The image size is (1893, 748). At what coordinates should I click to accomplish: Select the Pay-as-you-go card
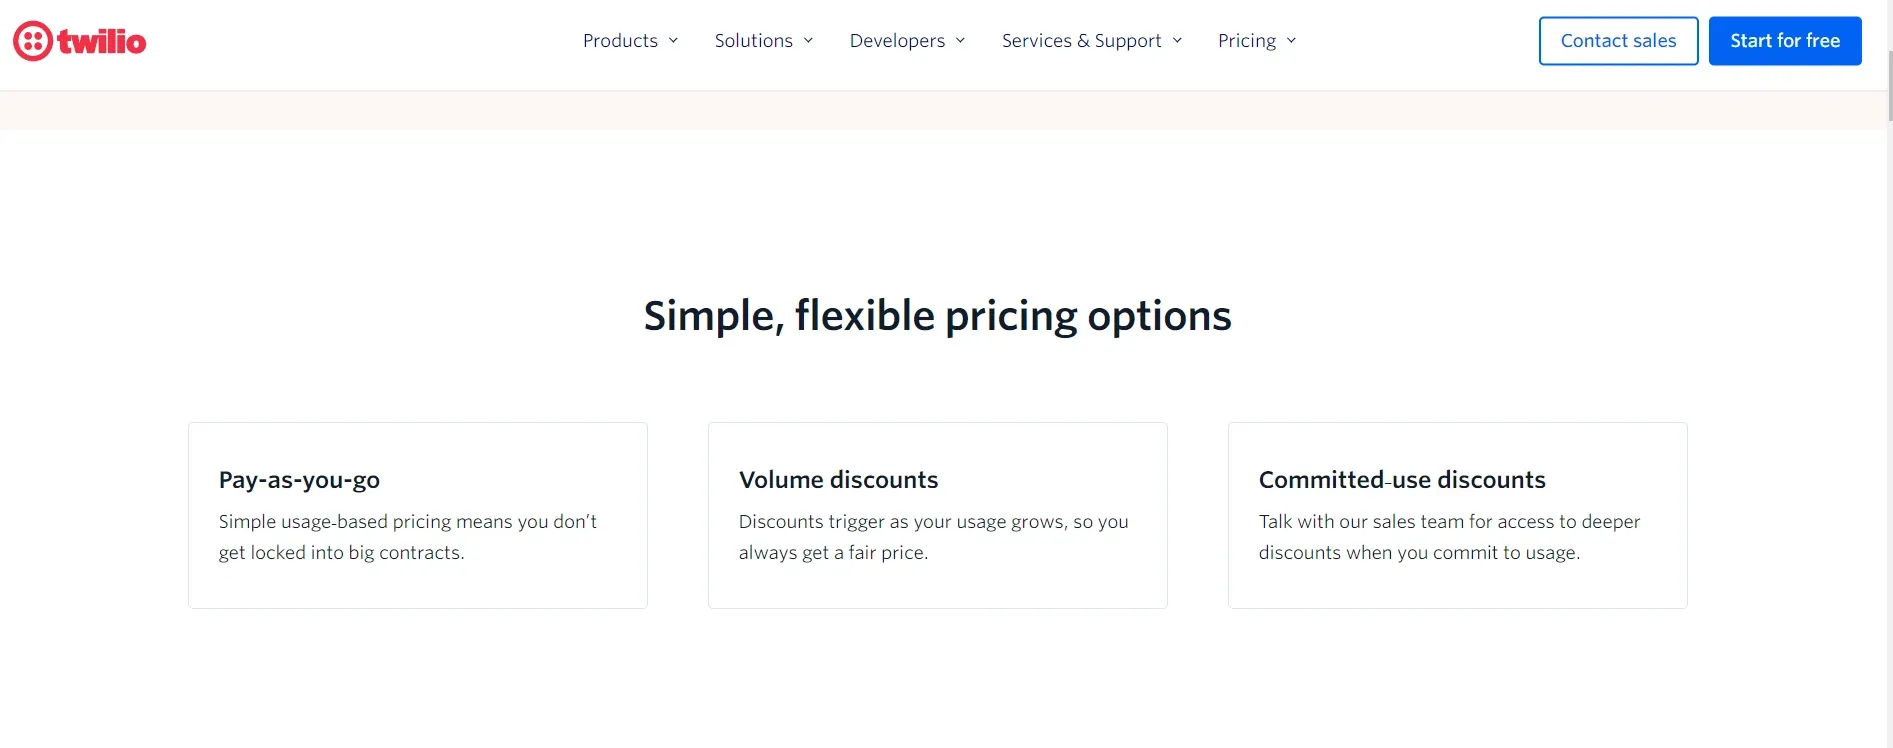click(x=418, y=515)
